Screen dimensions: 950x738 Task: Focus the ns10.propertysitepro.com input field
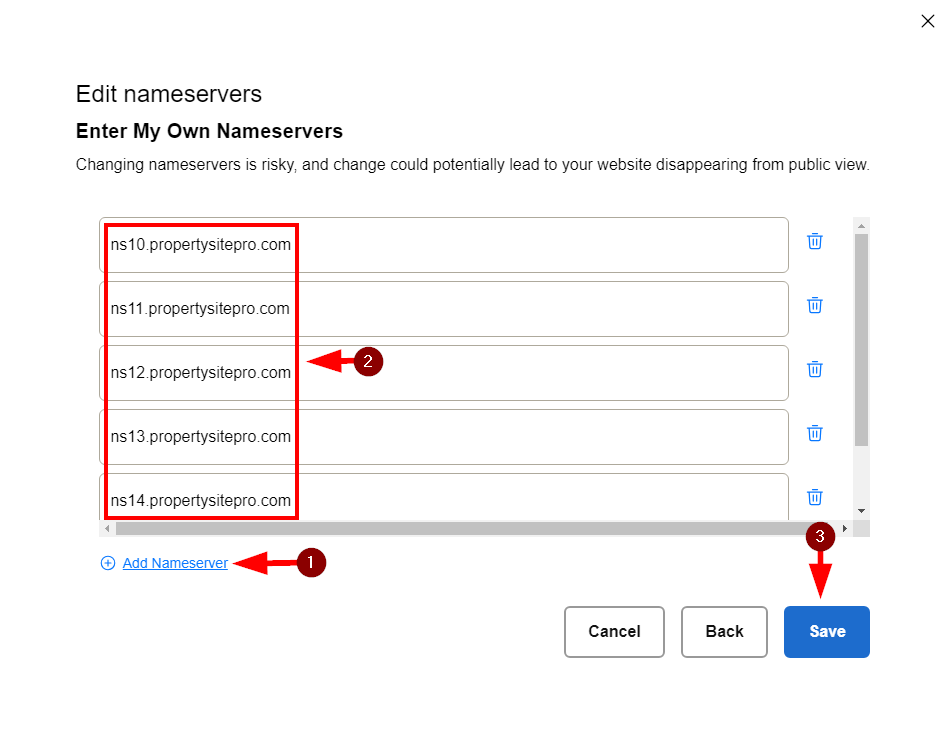pos(443,245)
